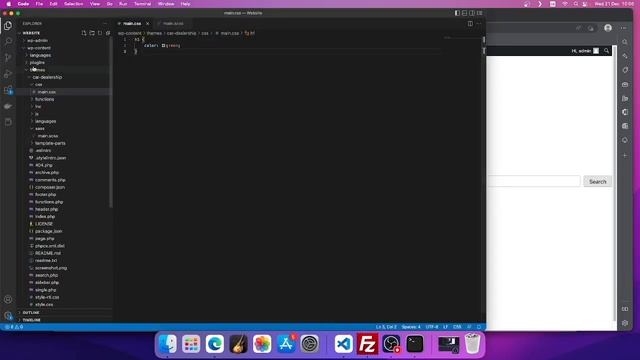This screenshot has width=640, height=360.
Task: Open Terminal app from the Dock
Action: pyautogui.click(x=415, y=344)
